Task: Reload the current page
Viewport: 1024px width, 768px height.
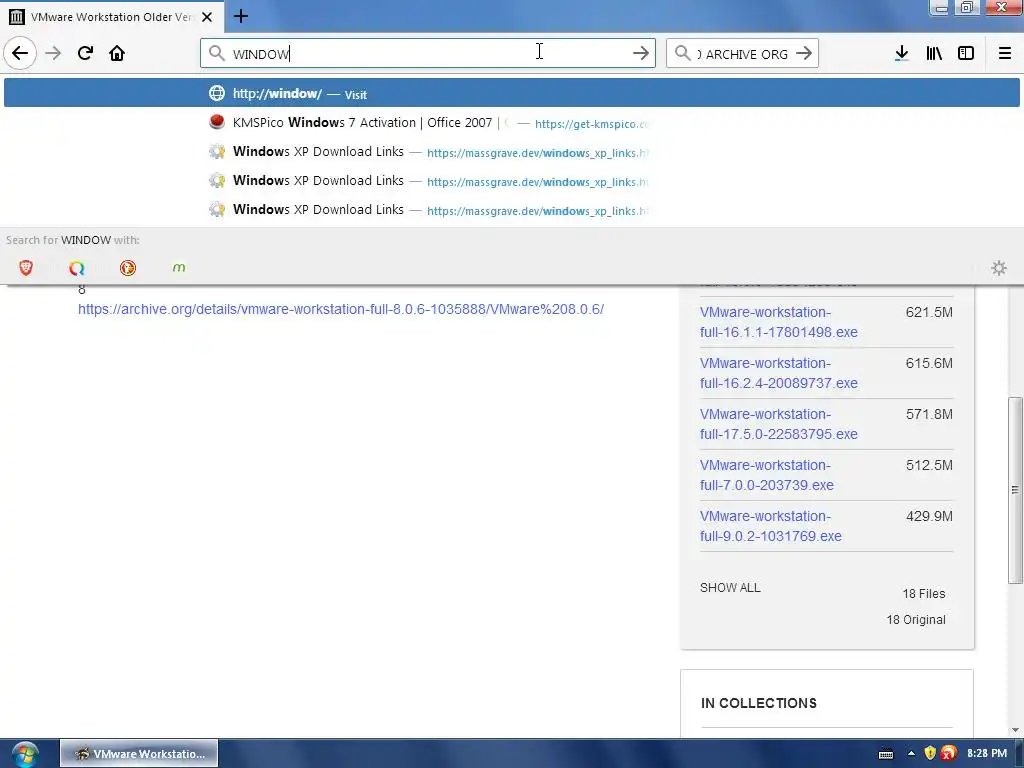Action: click(85, 53)
